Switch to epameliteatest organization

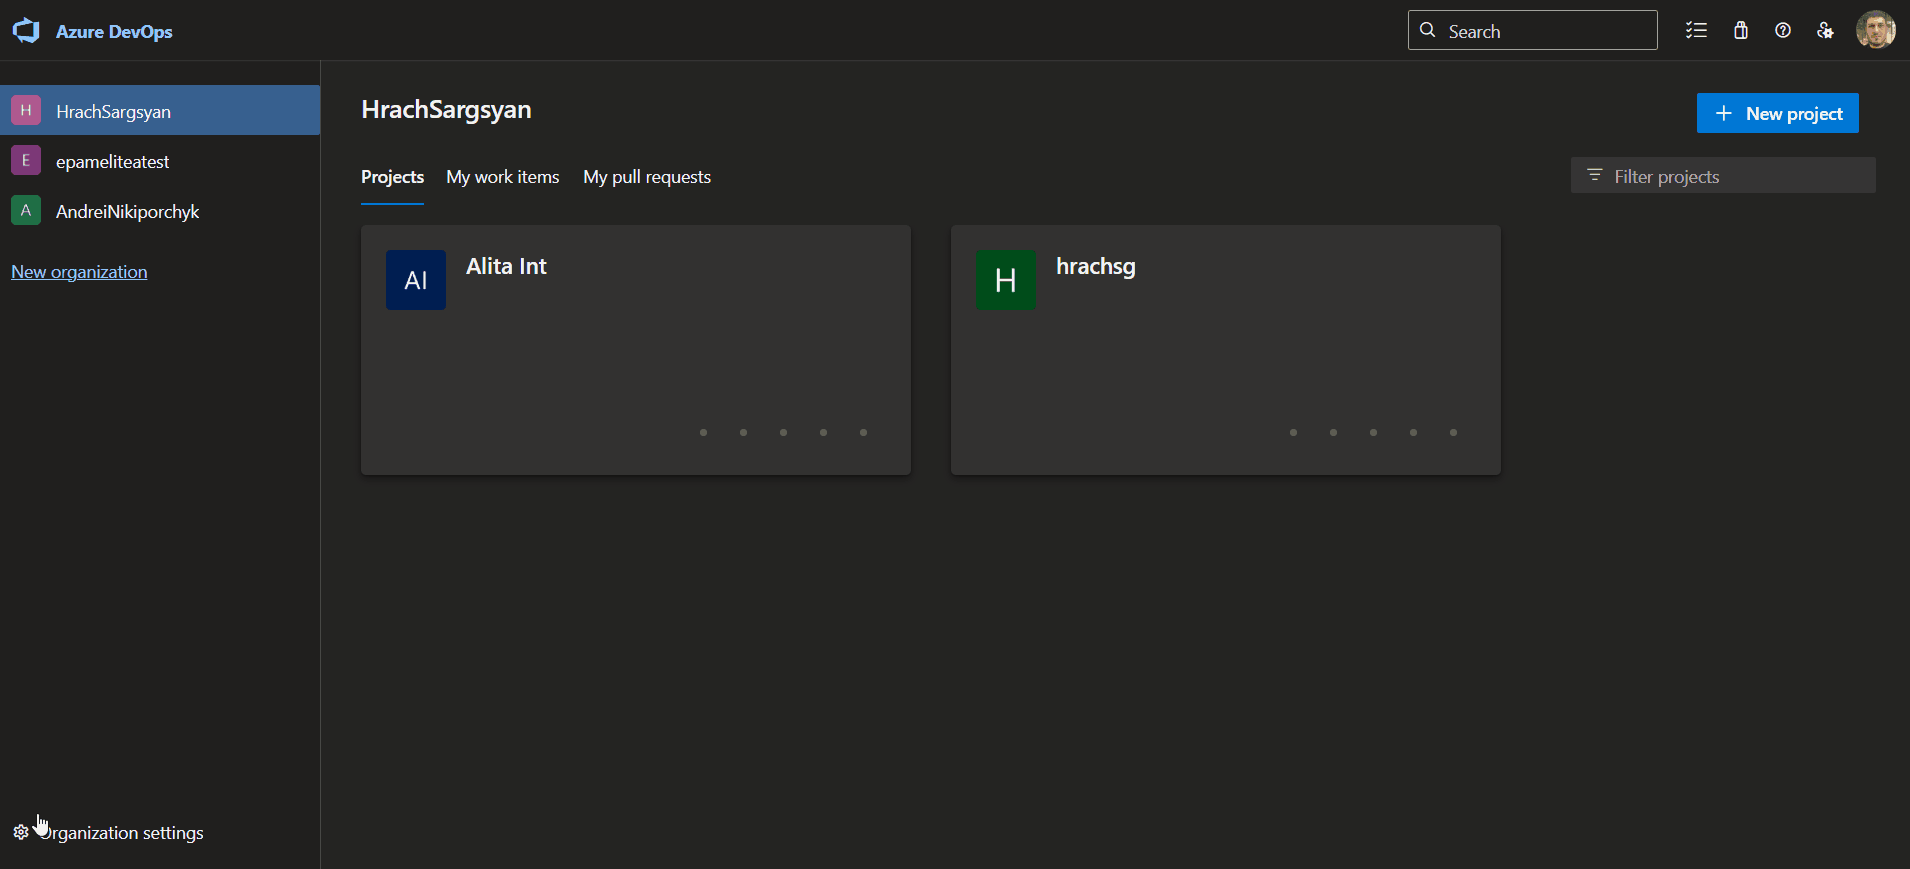tap(112, 161)
